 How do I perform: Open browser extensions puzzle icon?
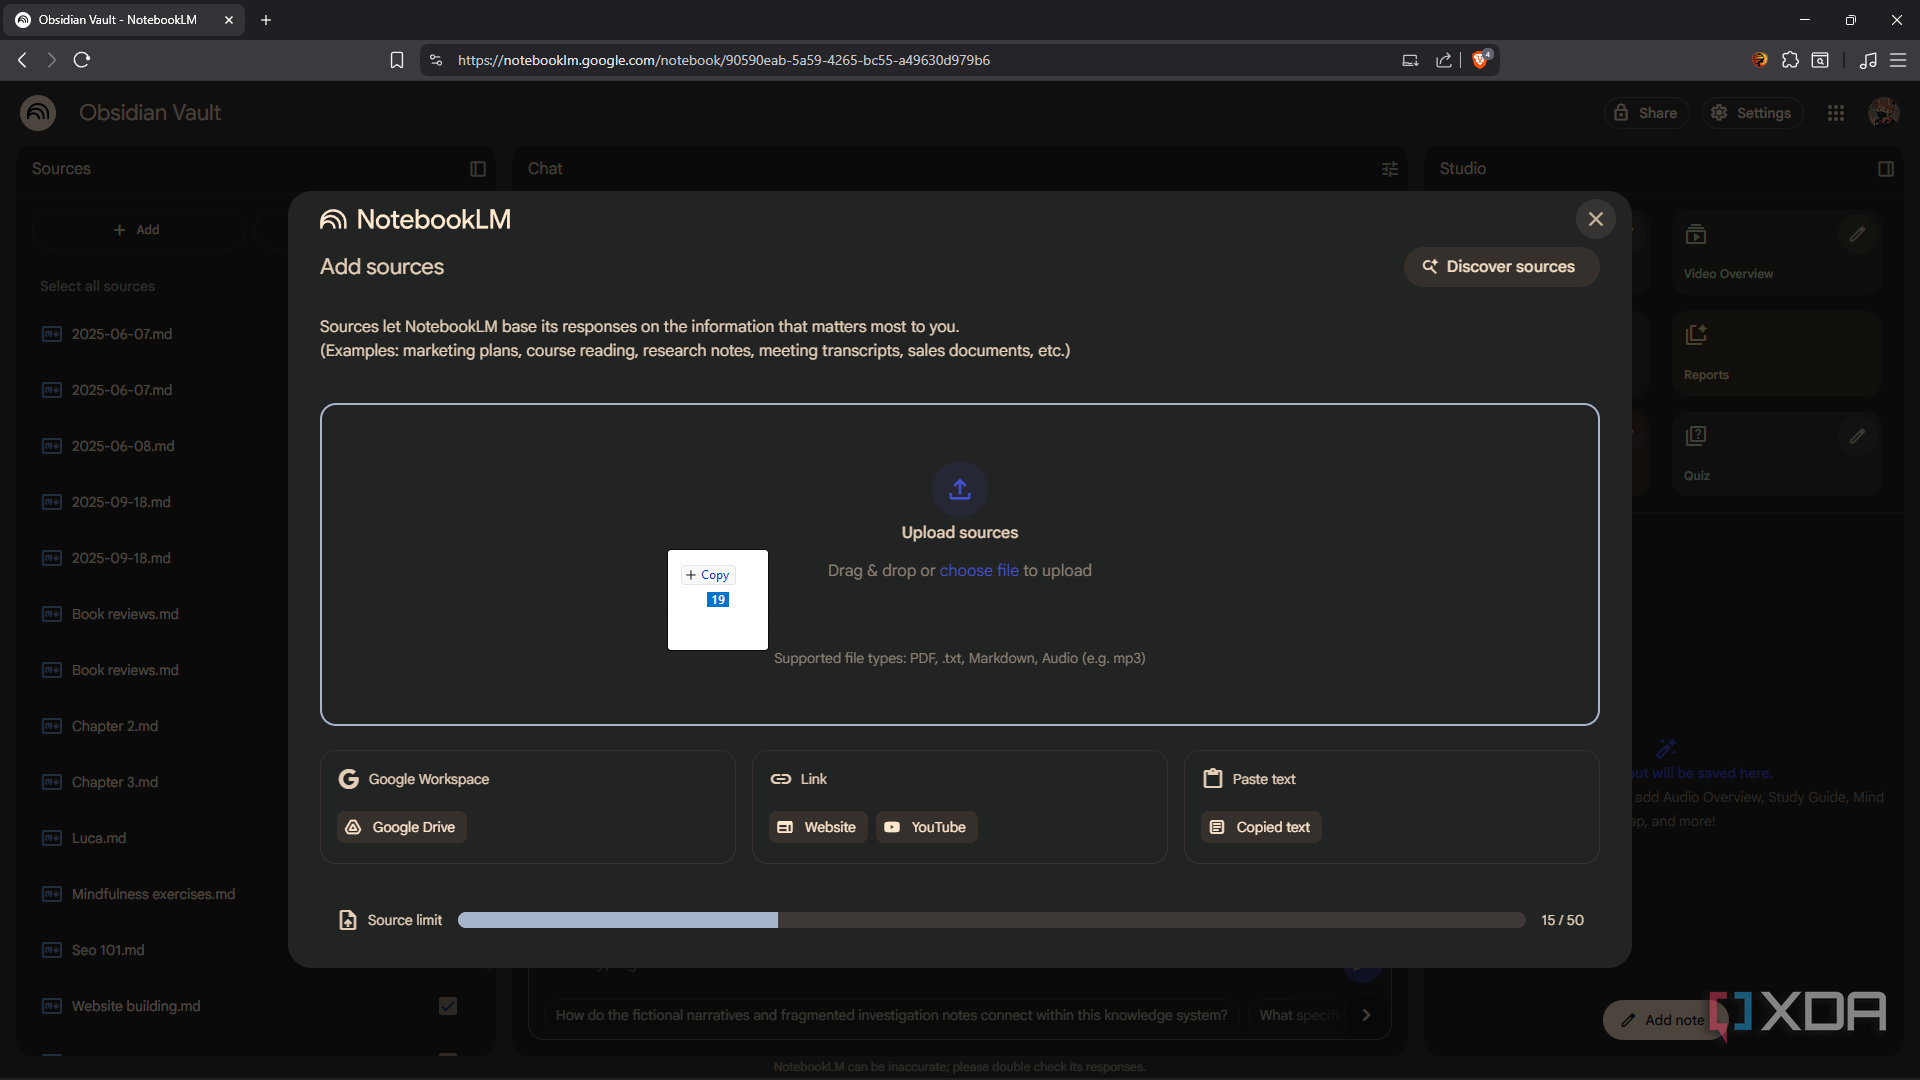tap(1790, 60)
